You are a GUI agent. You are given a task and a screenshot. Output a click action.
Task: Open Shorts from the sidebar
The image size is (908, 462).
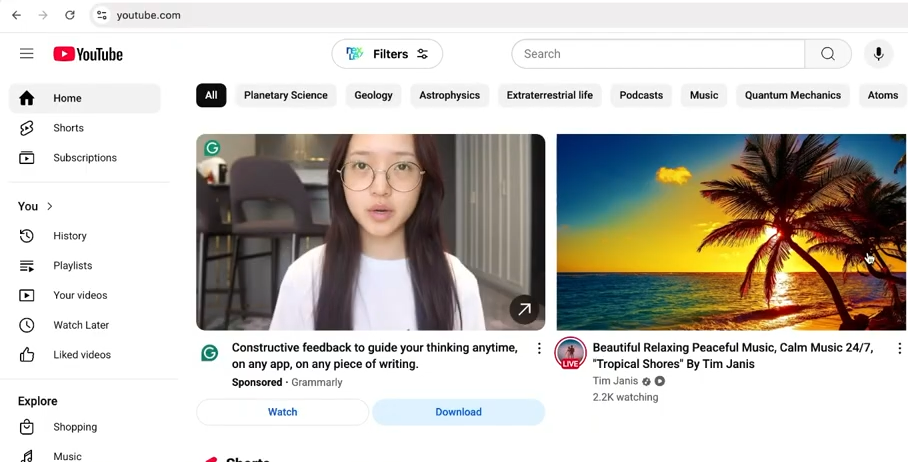pos(68,128)
